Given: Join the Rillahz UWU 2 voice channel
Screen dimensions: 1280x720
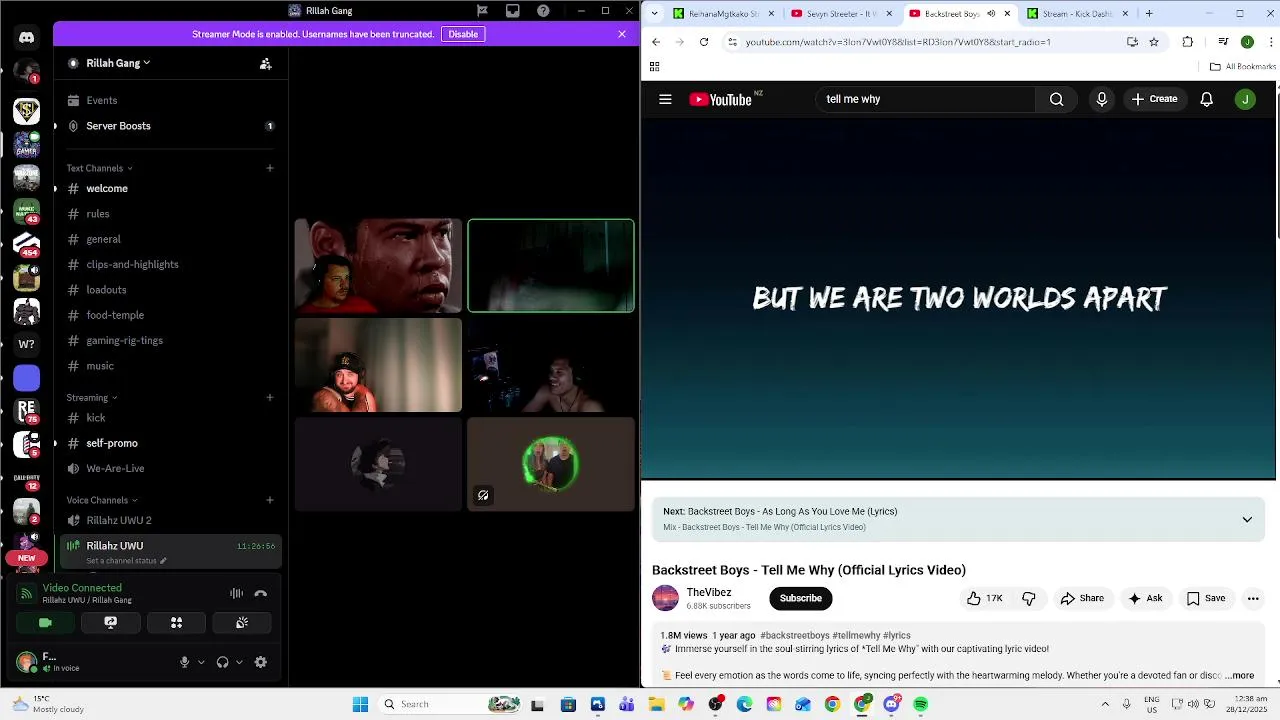Looking at the screenshot, I should click(x=170, y=520).
